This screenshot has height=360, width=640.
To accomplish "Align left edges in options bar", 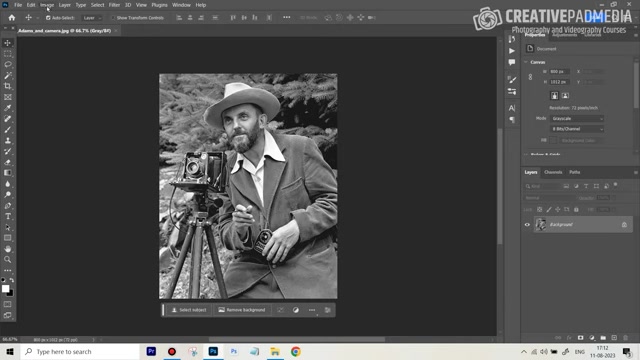I will [x=179, y=18].
